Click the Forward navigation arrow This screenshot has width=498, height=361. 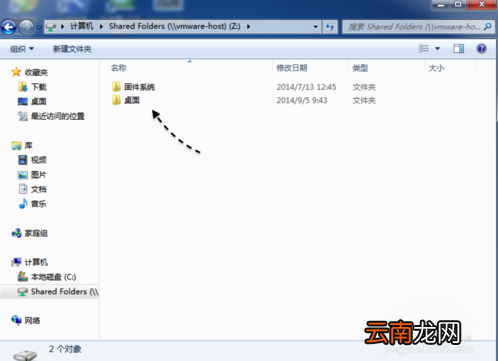26,27
